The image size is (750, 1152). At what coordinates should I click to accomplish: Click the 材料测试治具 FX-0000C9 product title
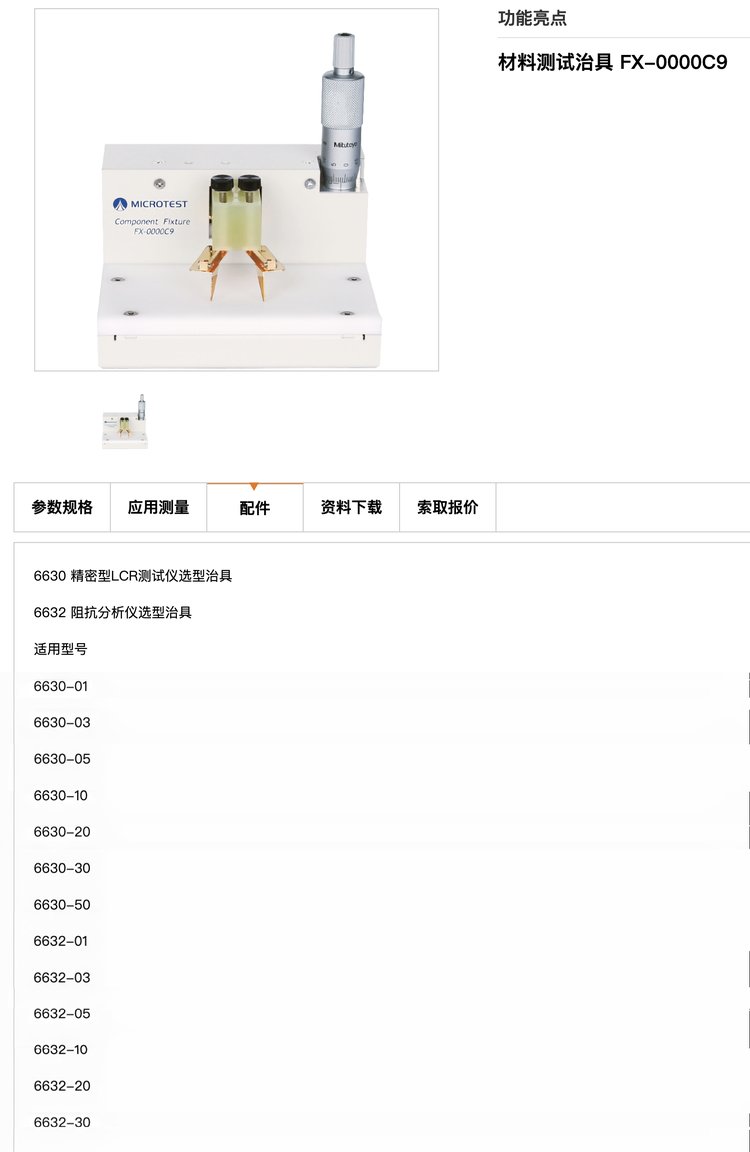click(x=613, y=62)
